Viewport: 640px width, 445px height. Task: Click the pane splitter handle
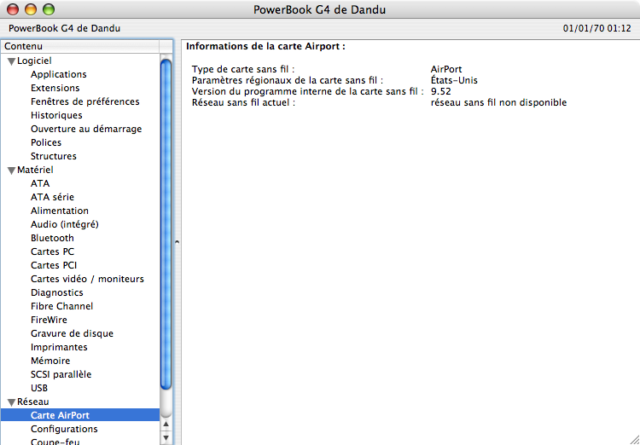(x=177, y=242)
